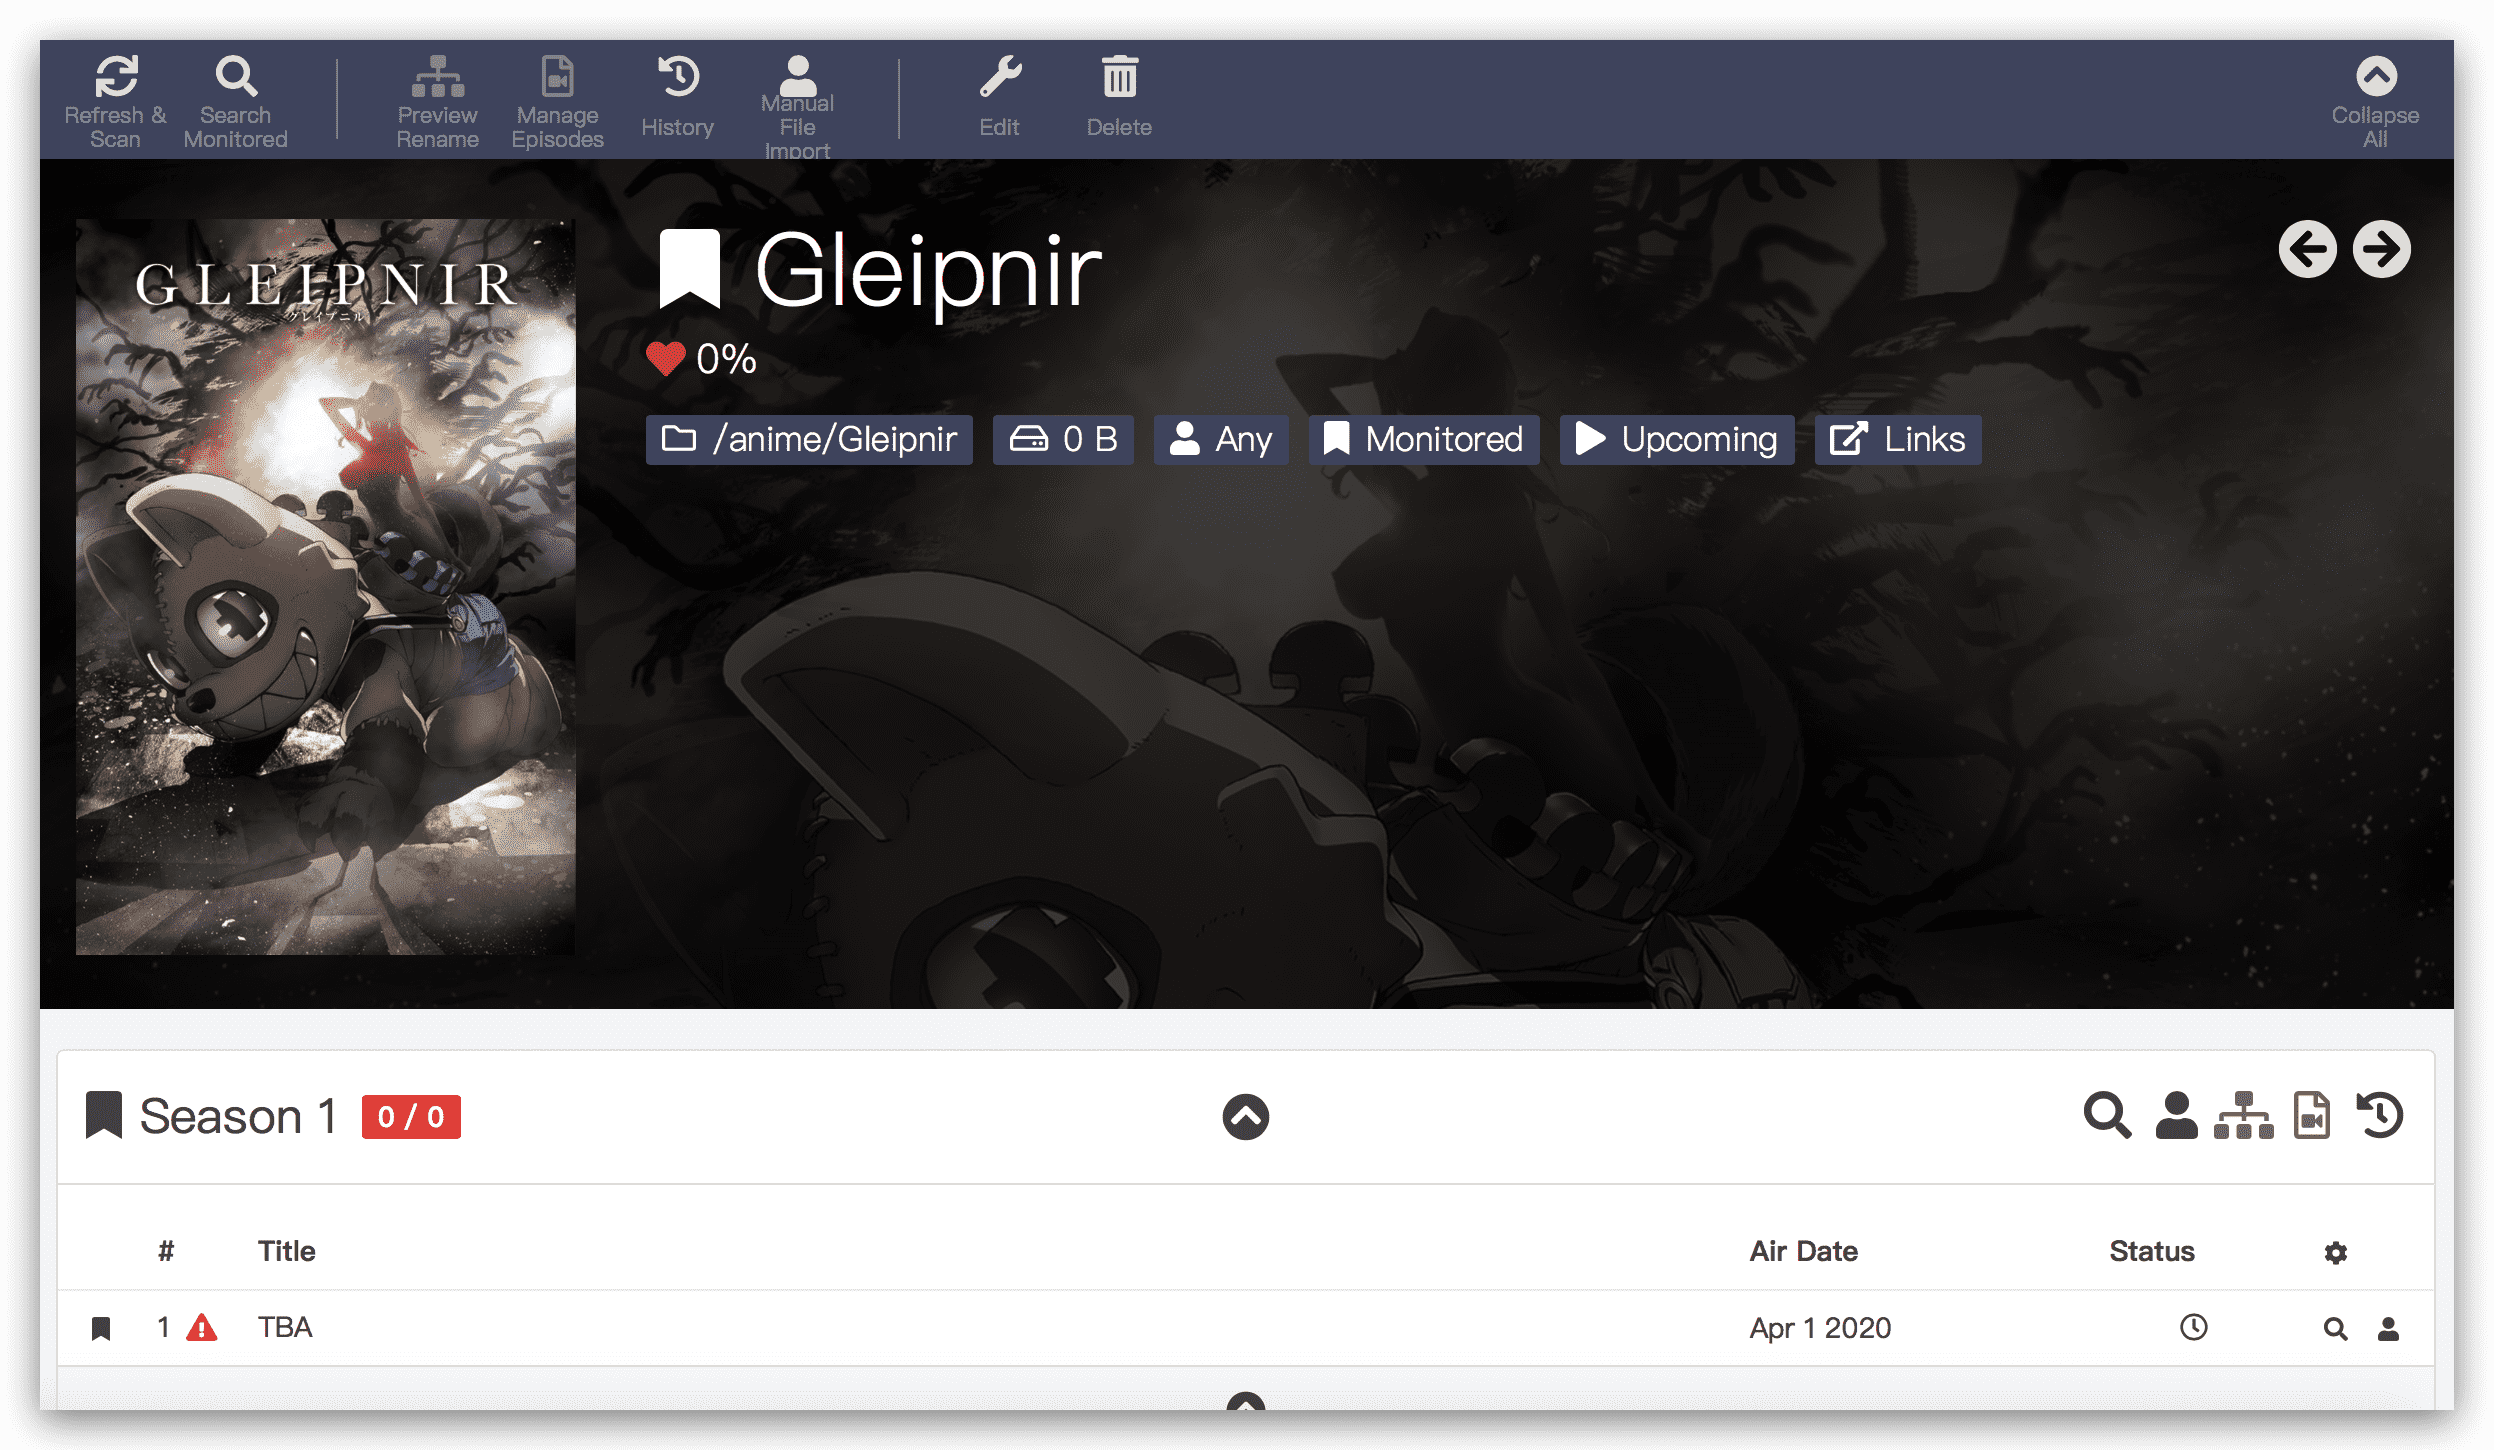Open the series History from the toolbar
The image size is (2494, 1450).
pos(678,98)
